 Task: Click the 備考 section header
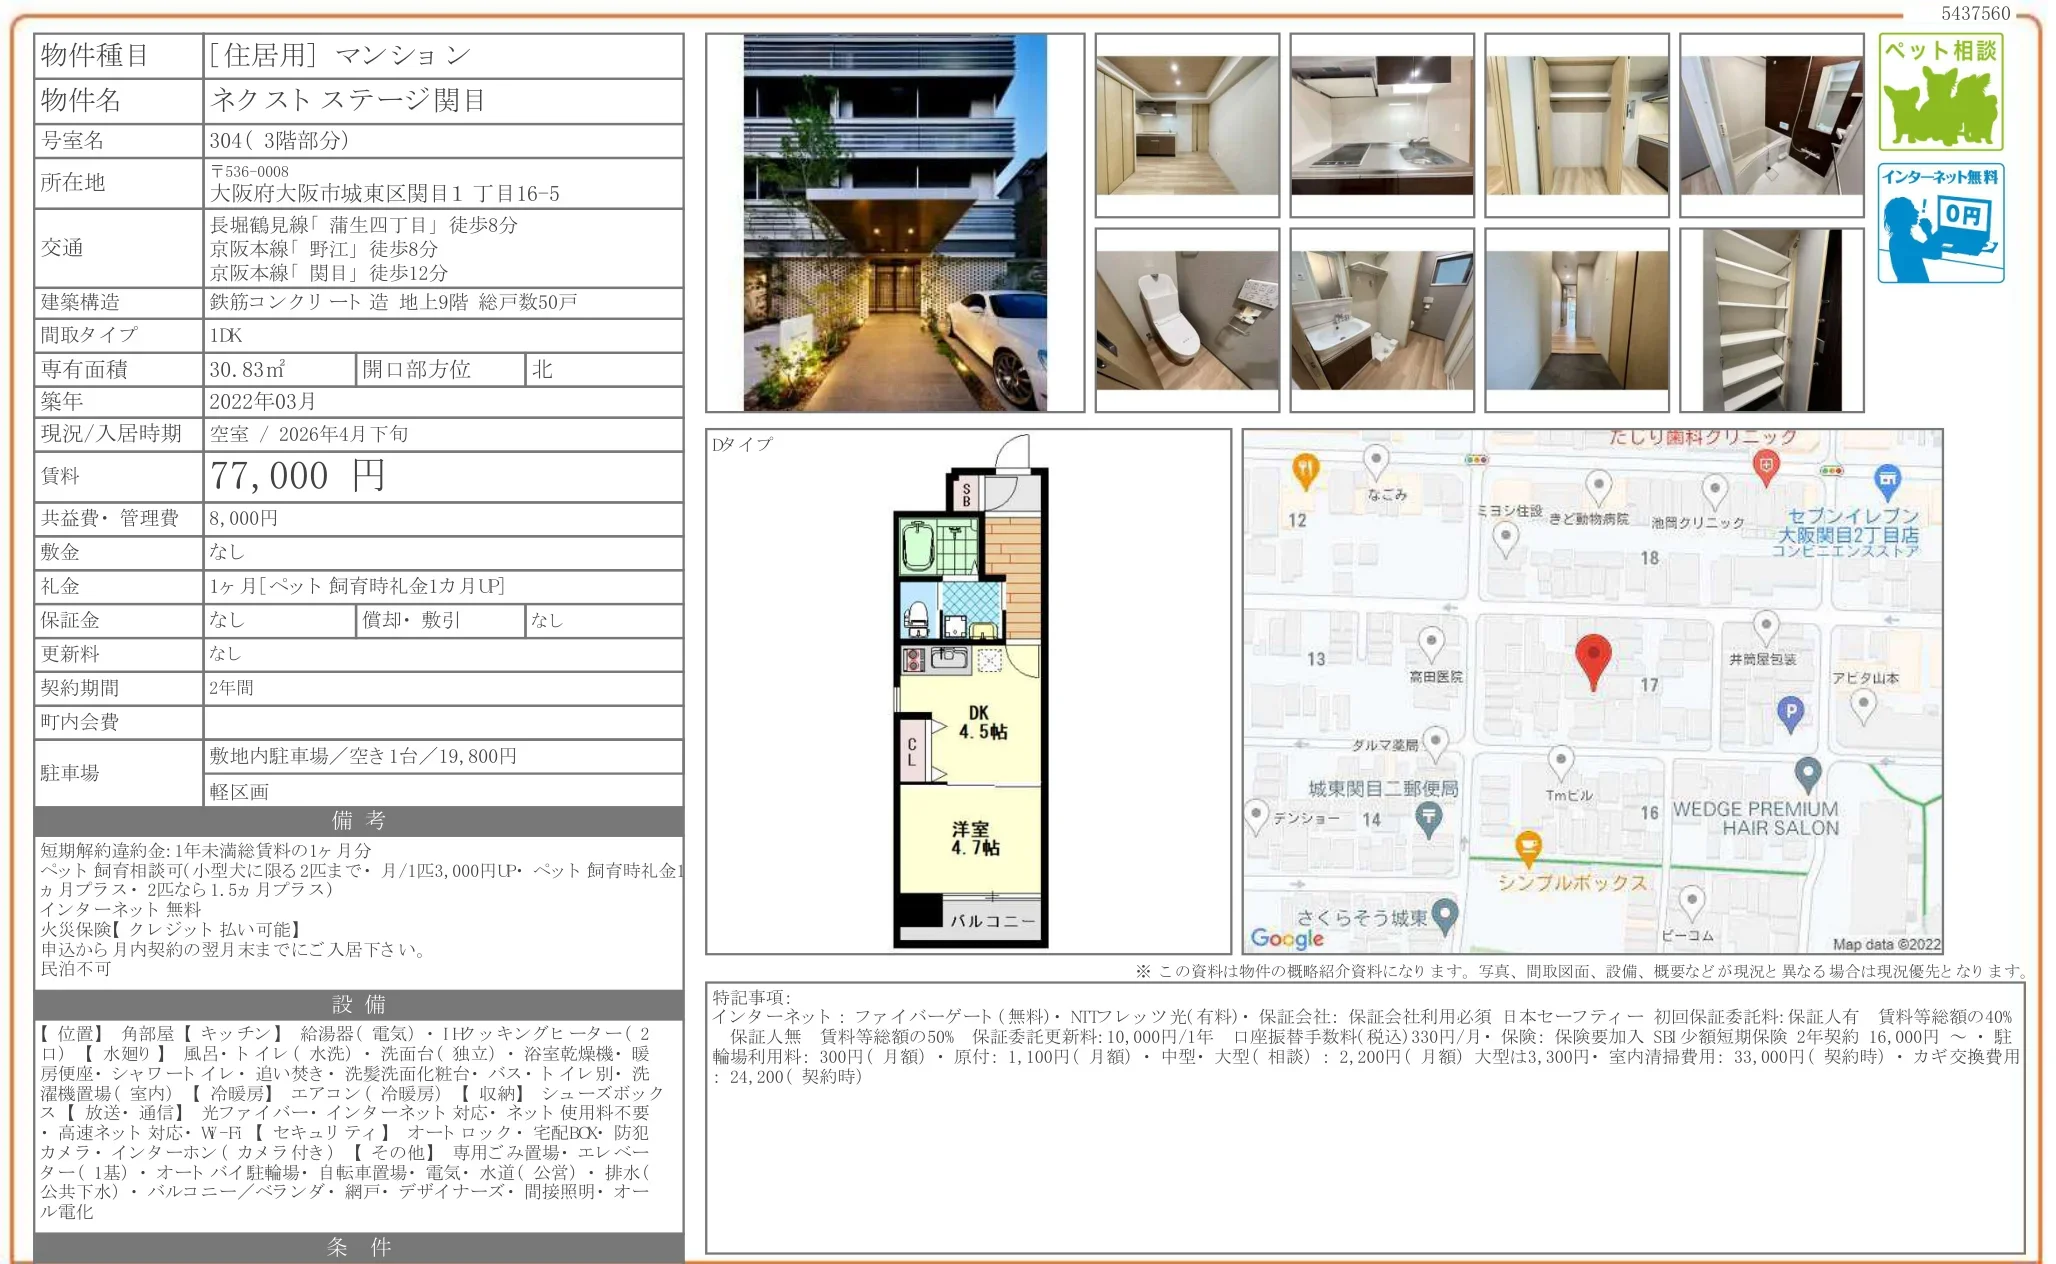click(358, 821)
